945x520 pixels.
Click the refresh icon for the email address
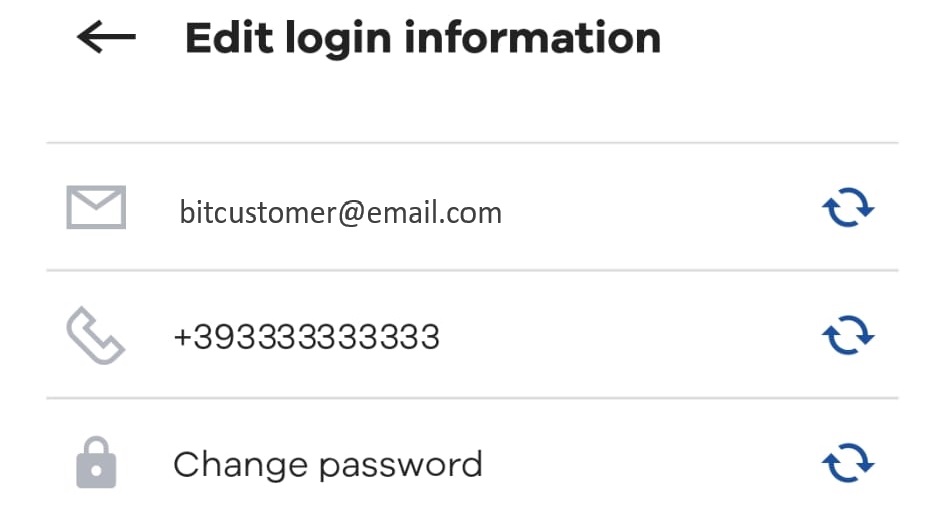click(x=848, y=207)
